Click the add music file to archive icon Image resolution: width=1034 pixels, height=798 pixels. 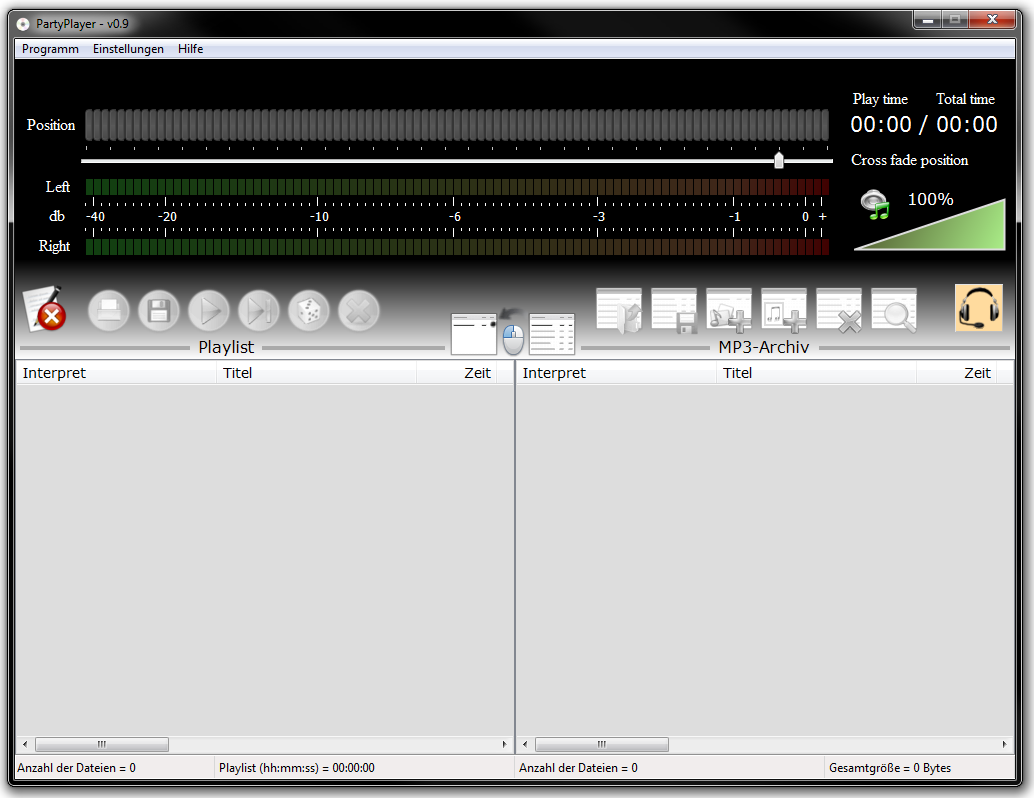pyautogui.click(x=784, y=310)
